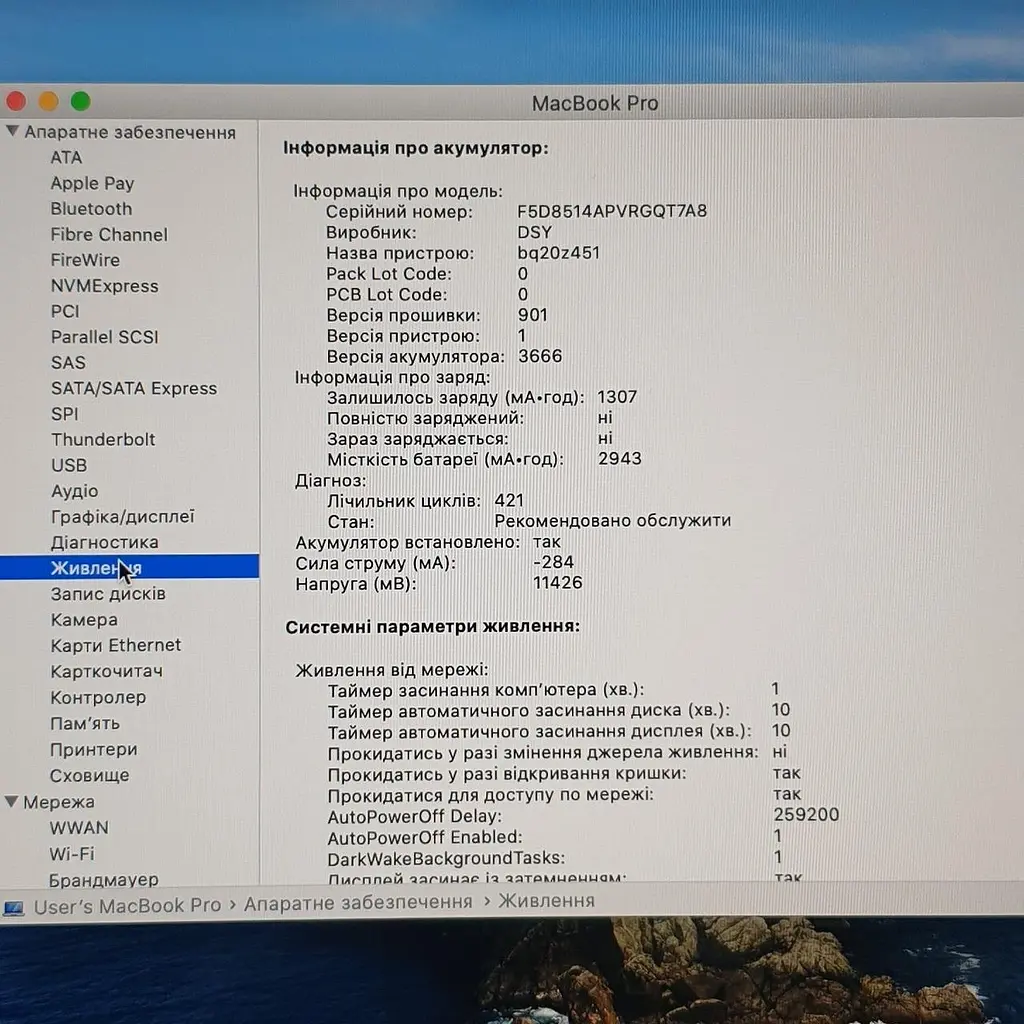This screenshot has height=1024, width=1024.
Task: Click the Інформація про акумулятор heading
Action: pyautogui.click(x=415, y=148)
